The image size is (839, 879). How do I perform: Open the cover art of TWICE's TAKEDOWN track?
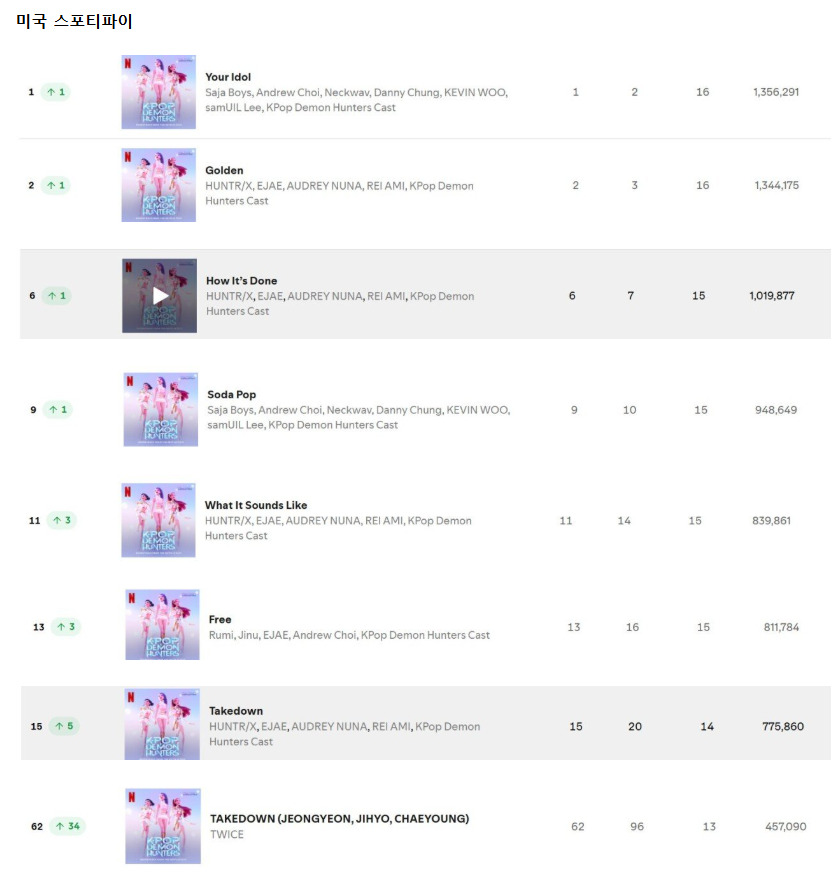click(162, 826)
